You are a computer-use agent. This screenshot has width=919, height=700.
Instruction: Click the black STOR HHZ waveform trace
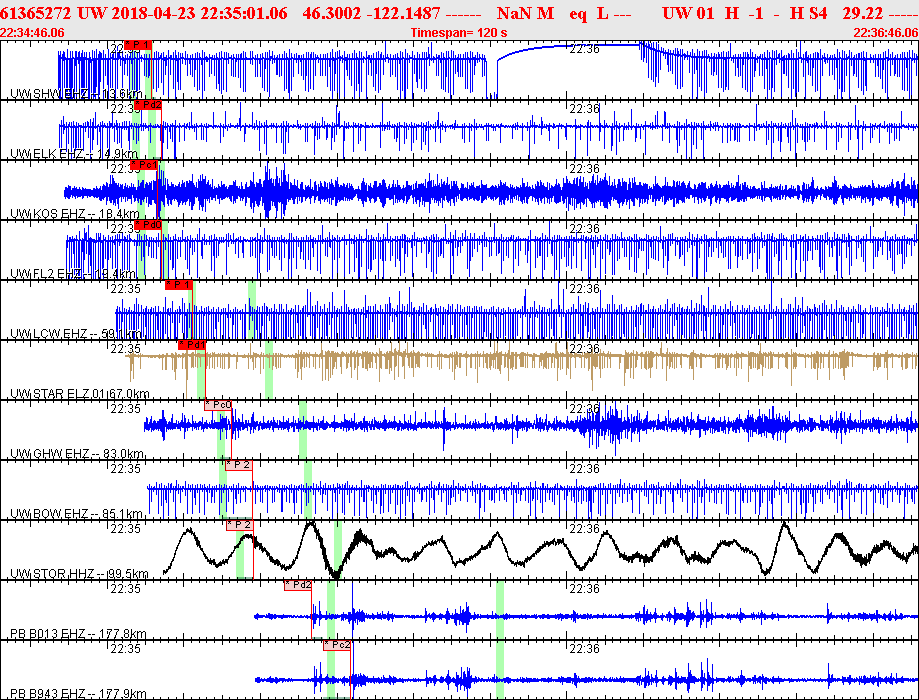(540, 549)
